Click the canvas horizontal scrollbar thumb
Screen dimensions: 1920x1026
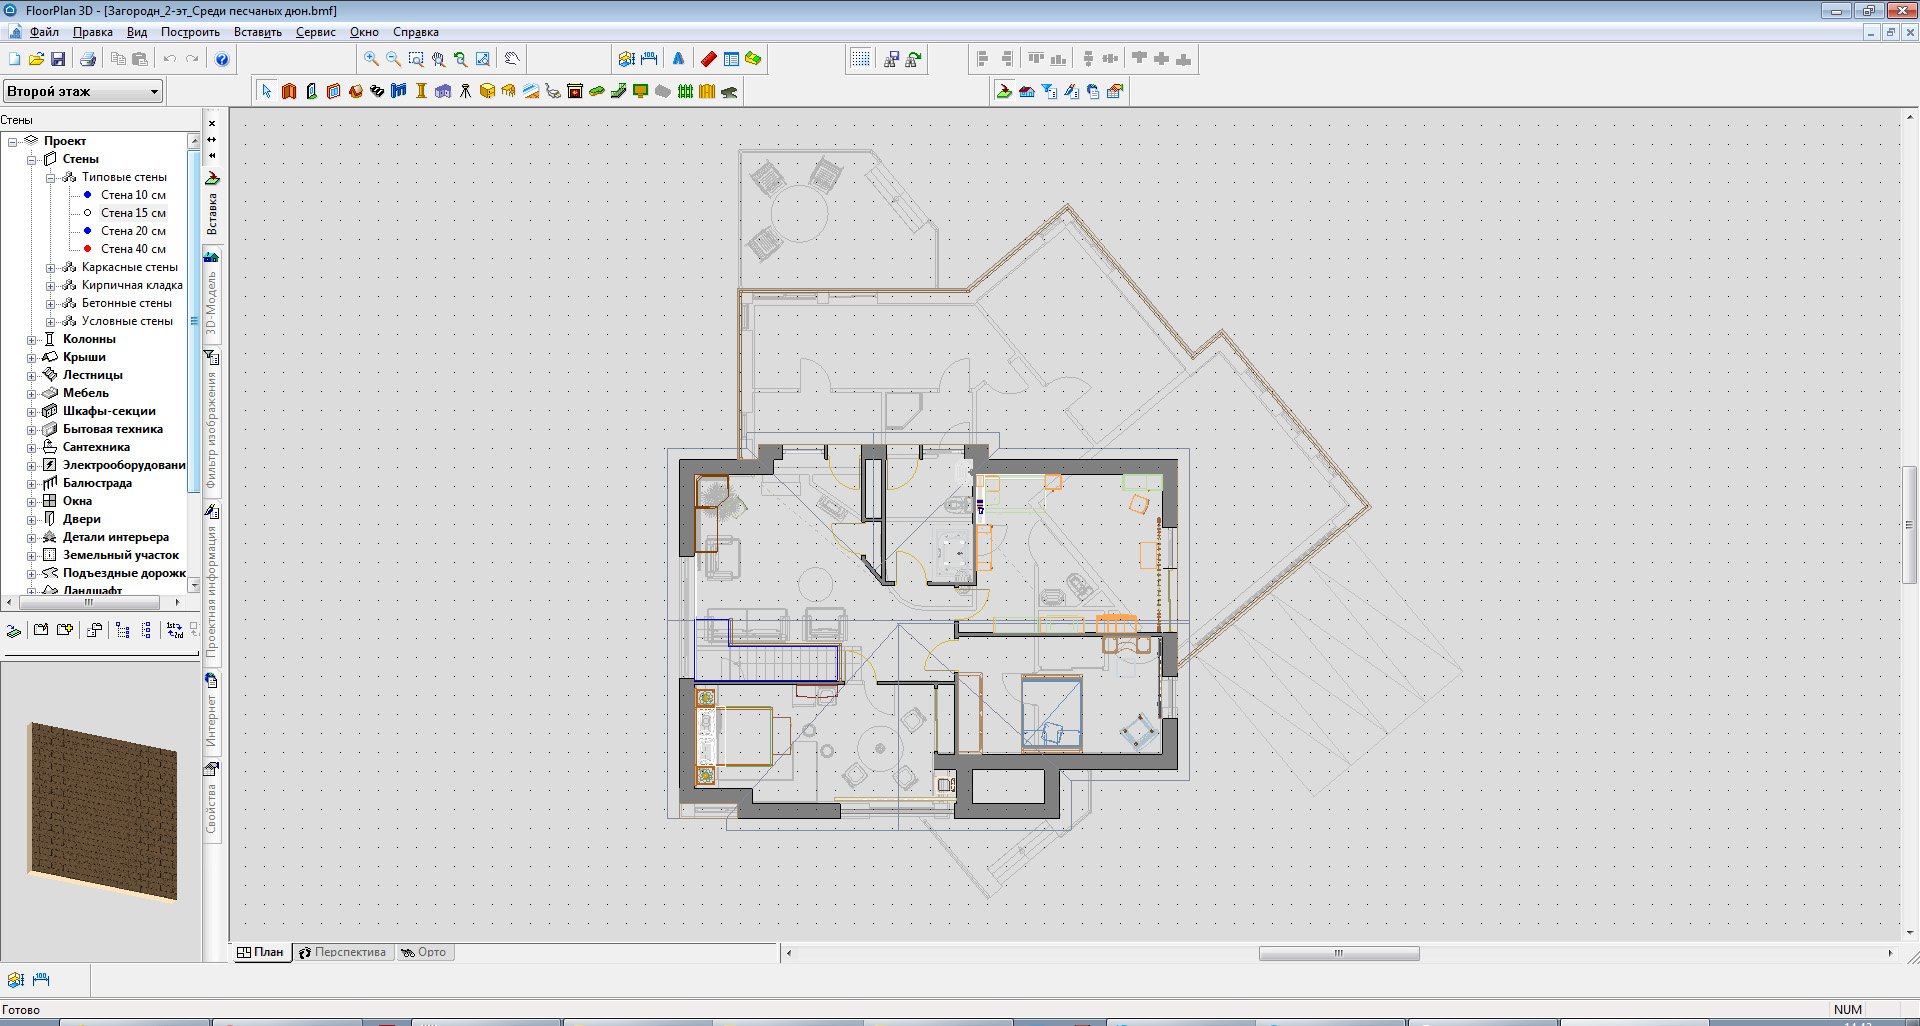[1338, 953]
